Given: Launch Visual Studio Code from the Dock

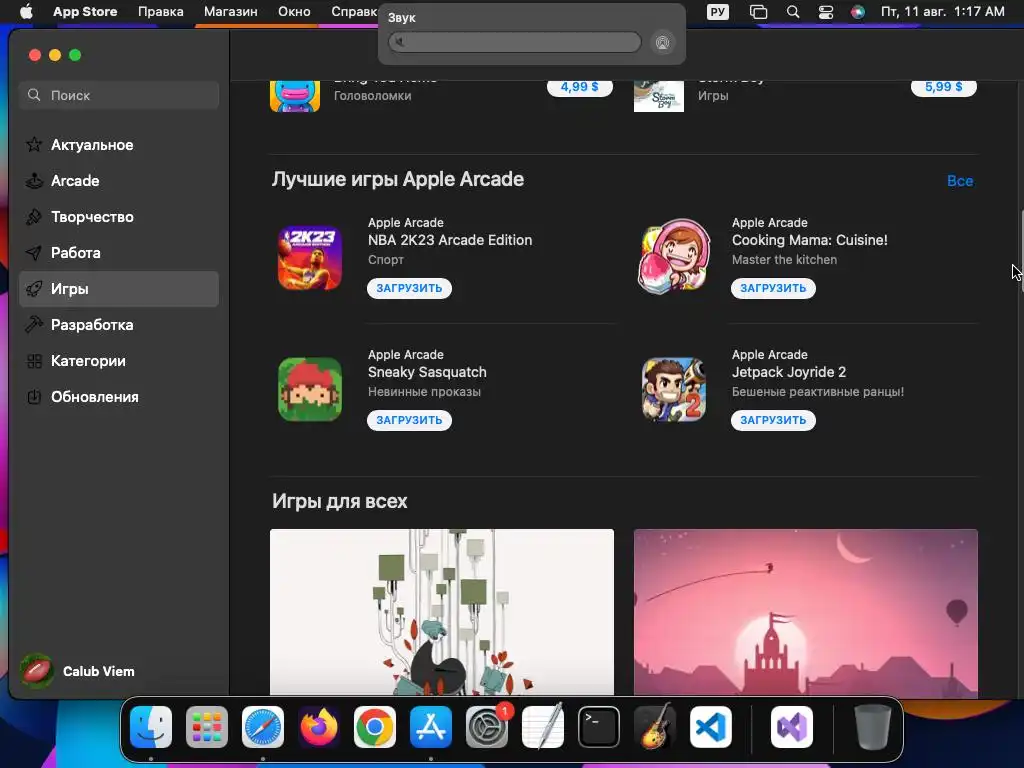Looking at the screenshot, I should [711, 727].
